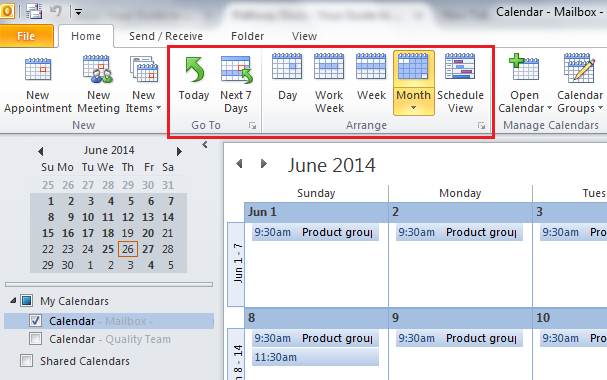Select Calendar - Quality Team entry
The width and height of the screenshot is (607, 380).
(x=110, y=339)
